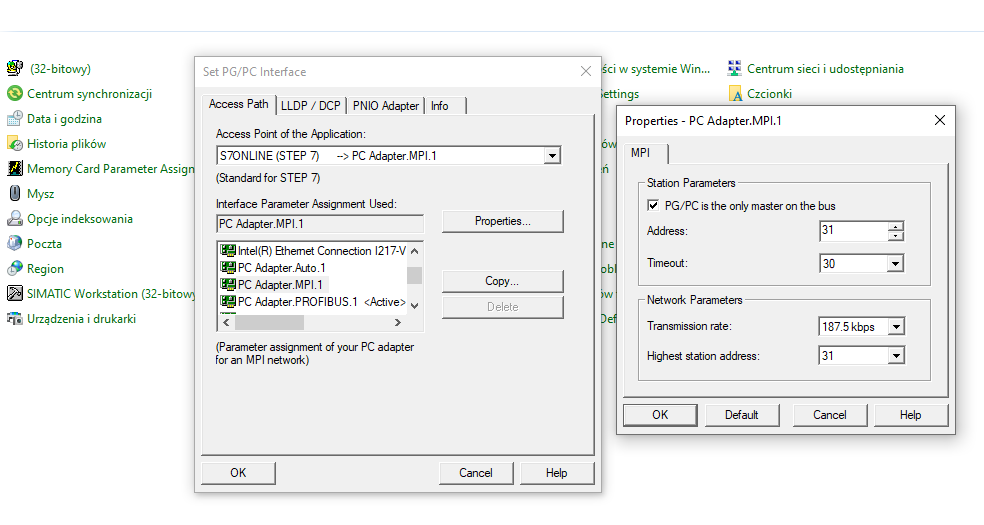Decrease the Address value with down arrow

pyautogui.click(x=896, y=236)
